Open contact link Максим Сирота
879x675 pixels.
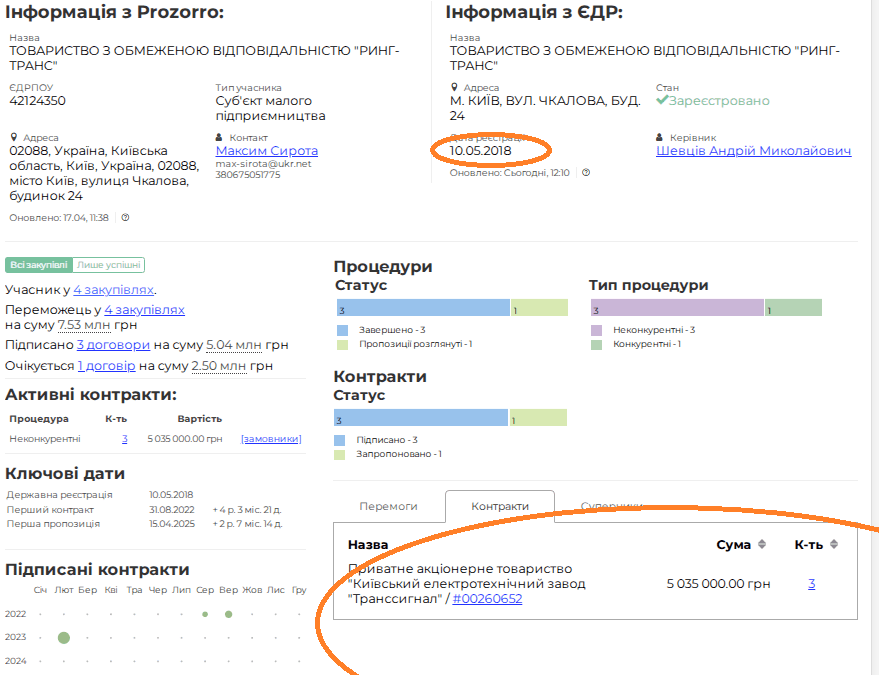[266, 151]
